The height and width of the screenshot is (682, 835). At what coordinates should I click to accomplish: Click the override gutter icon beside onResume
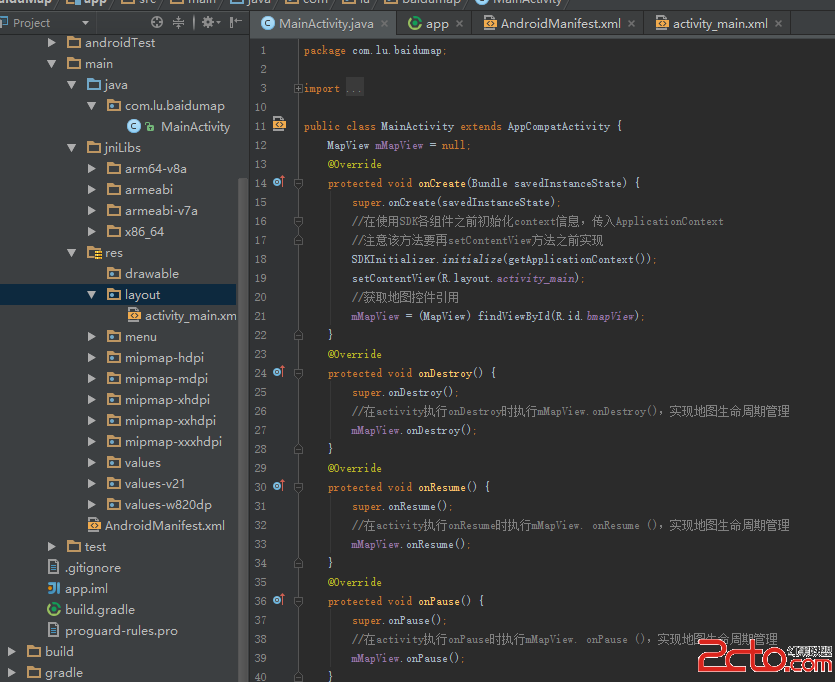(x=279, y=487)
